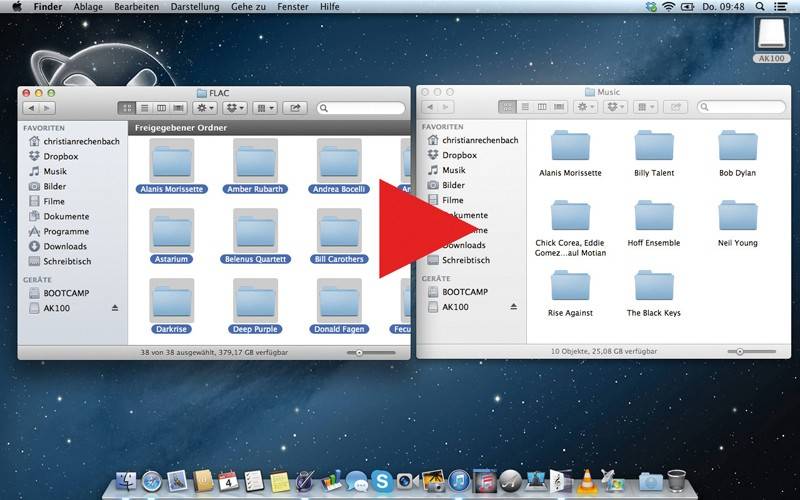Eject AK100 in FLAC window sidebar
Viewport: 800px width, 500px height.
[x=115, y=308]
